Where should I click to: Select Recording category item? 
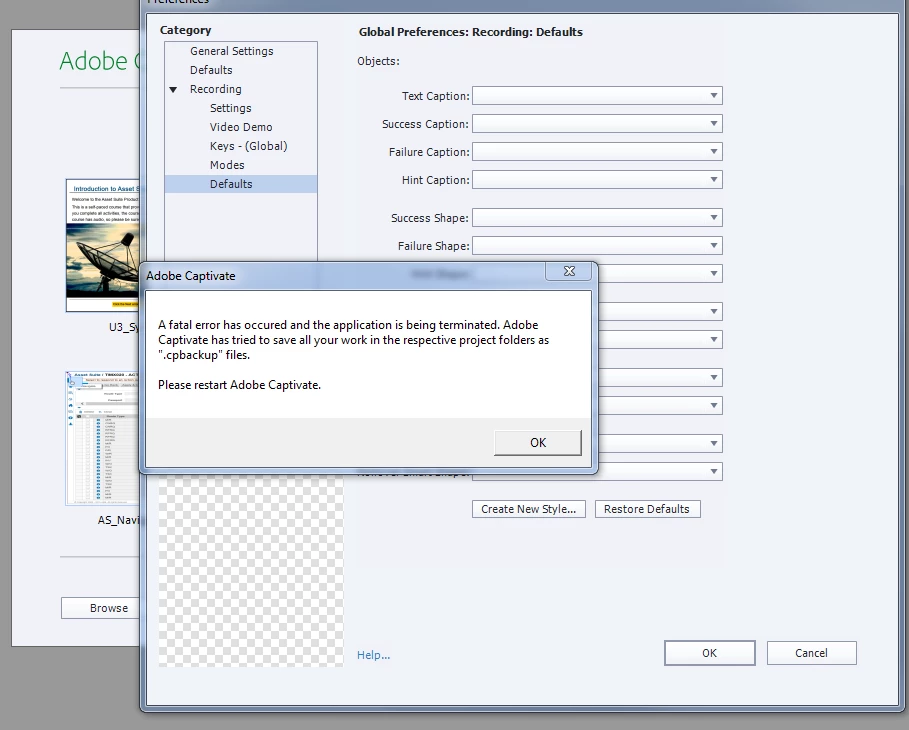coord(216,89)
